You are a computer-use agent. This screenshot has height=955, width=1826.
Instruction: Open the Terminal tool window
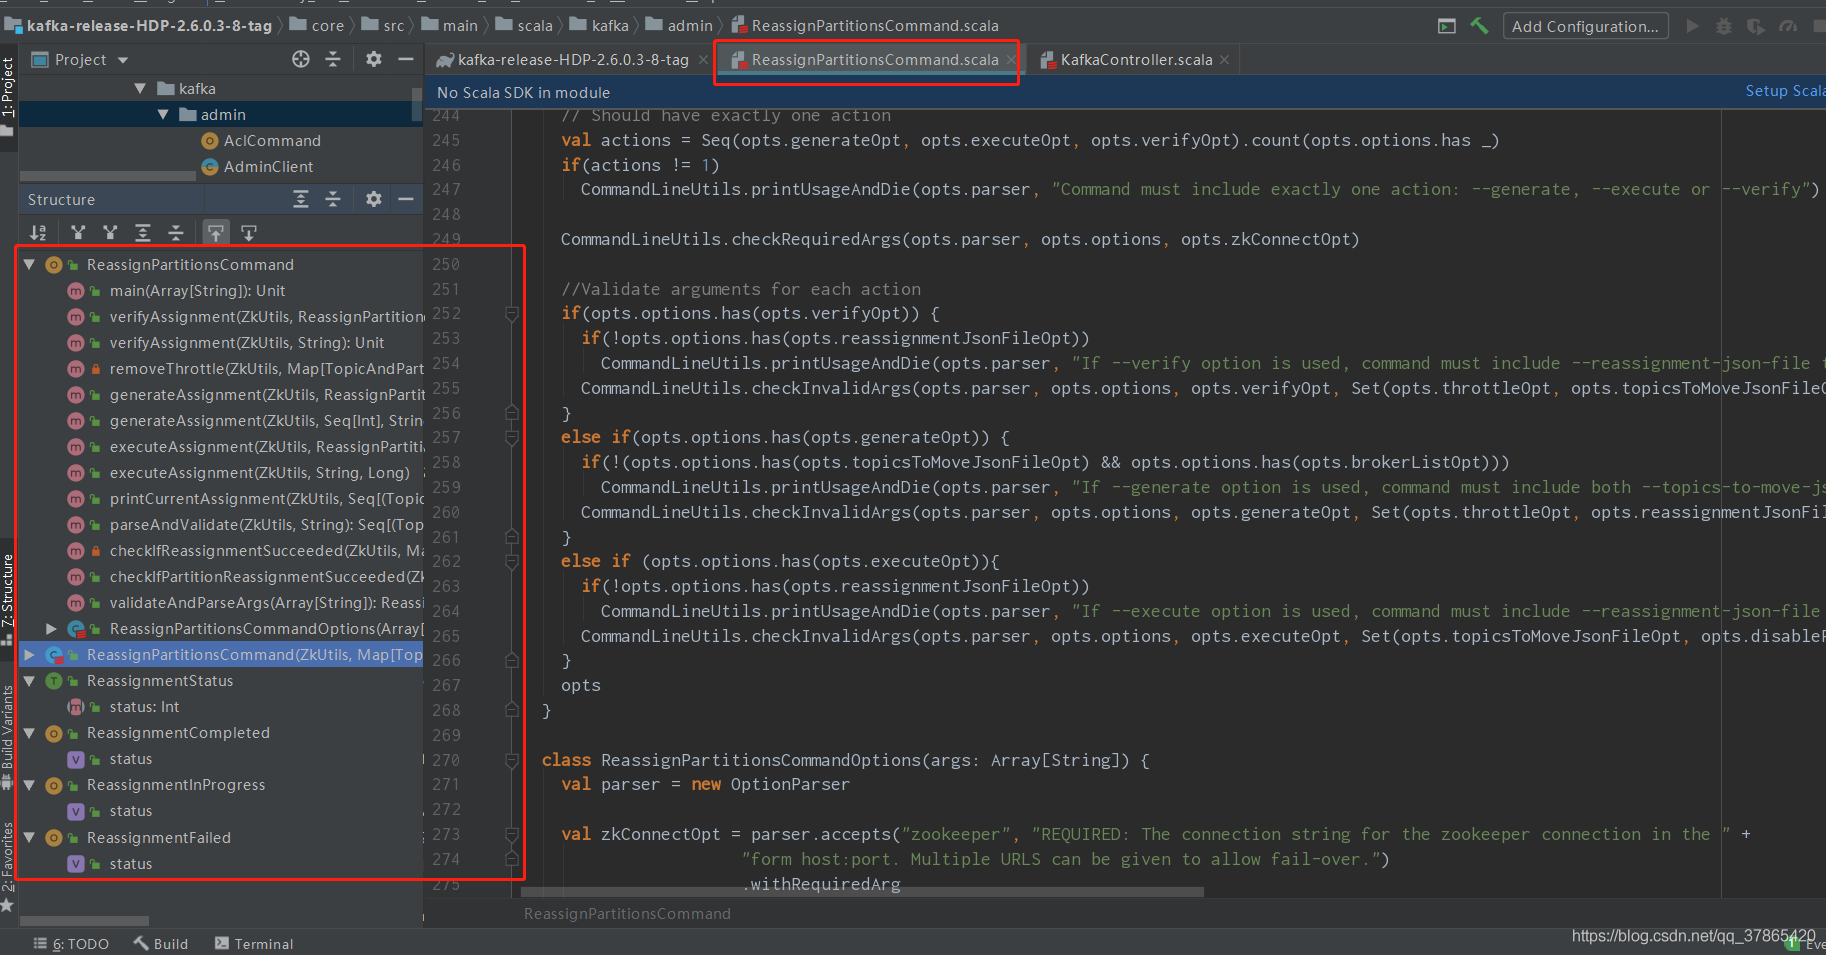point(254,944)
